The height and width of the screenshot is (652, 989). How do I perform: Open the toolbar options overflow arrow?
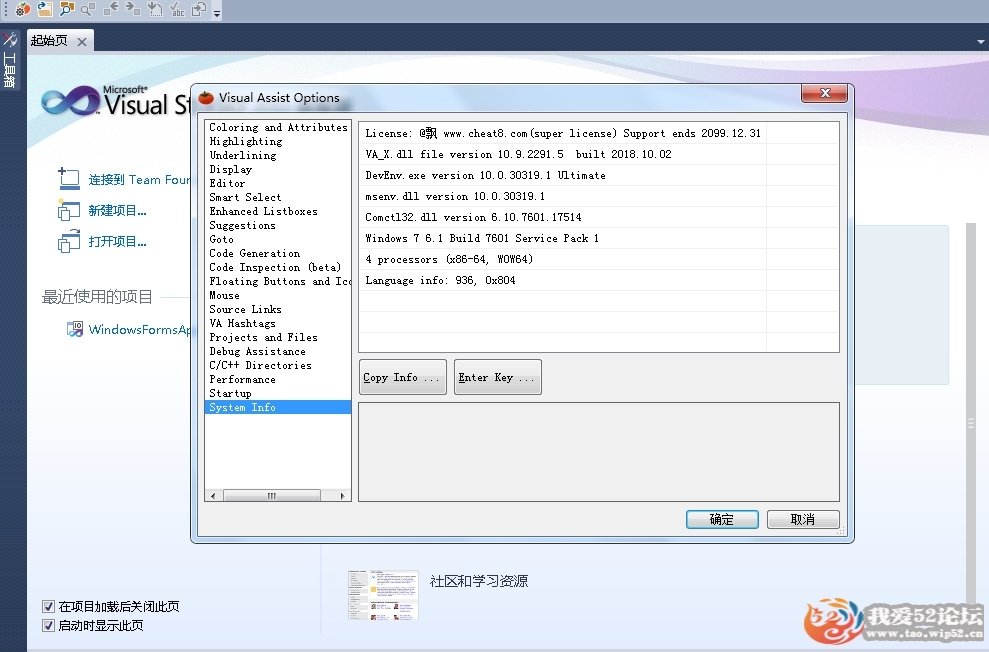217,12
